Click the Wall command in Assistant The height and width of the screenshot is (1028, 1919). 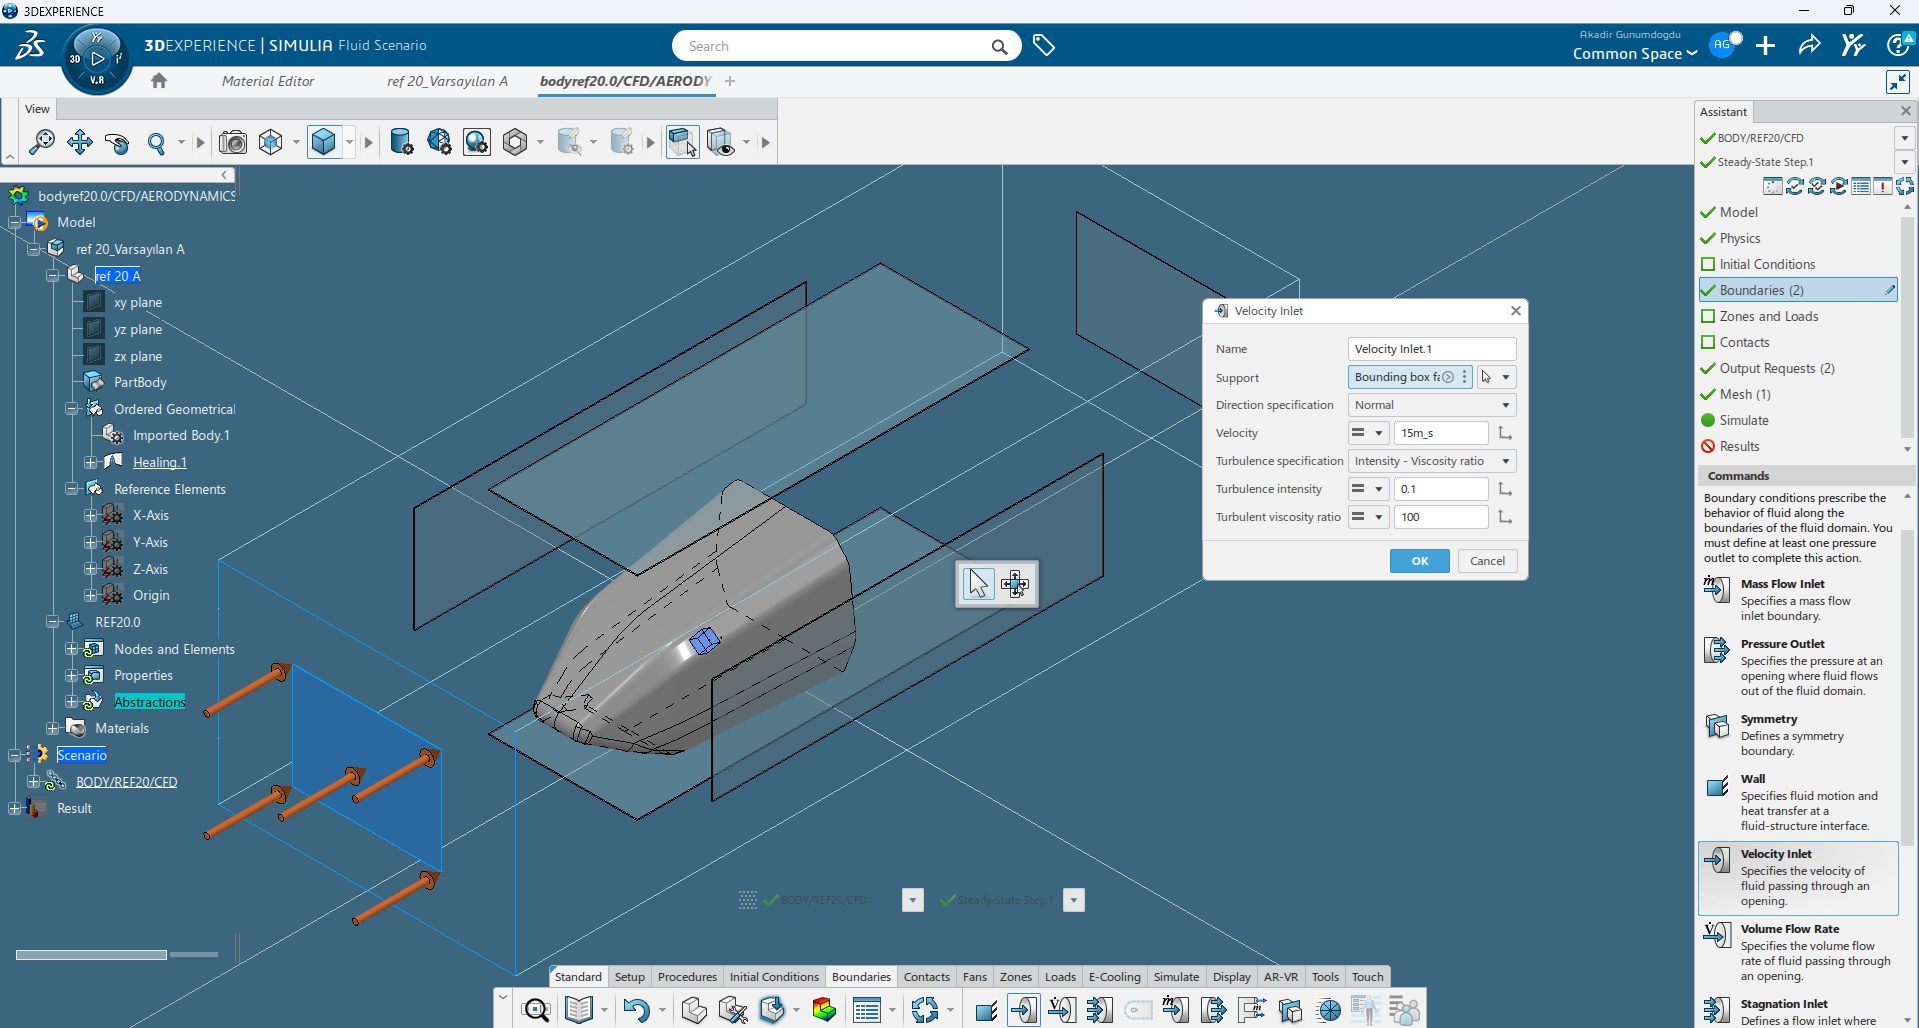coord(1798,802)
